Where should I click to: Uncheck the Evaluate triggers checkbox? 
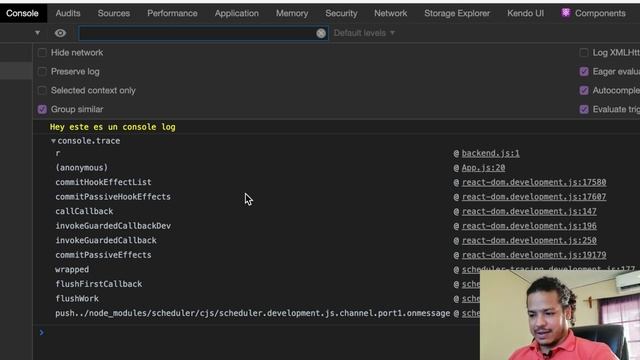[584, 109]
